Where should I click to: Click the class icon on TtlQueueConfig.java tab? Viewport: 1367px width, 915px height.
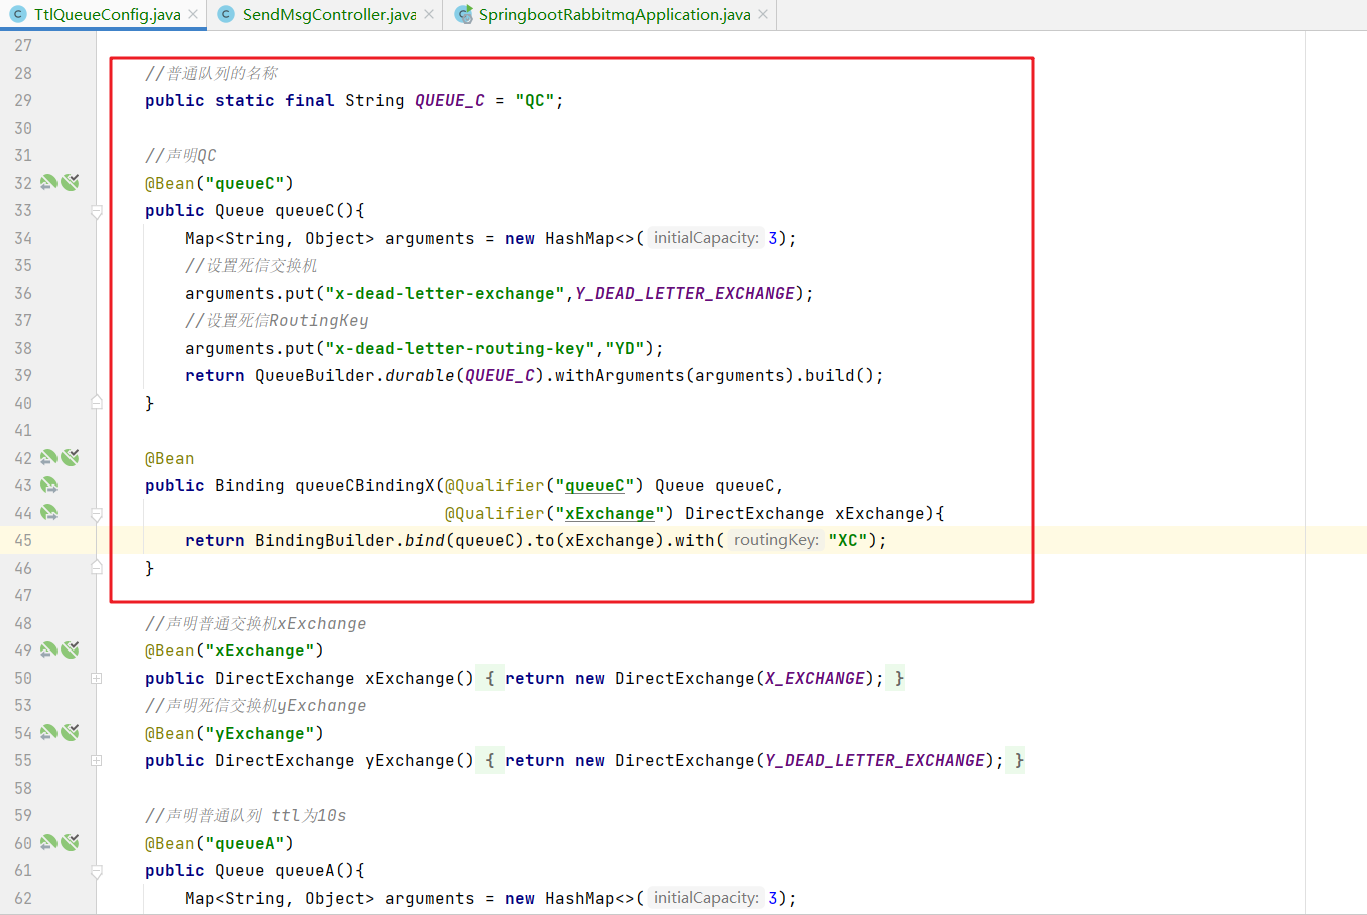click(17, 14)
